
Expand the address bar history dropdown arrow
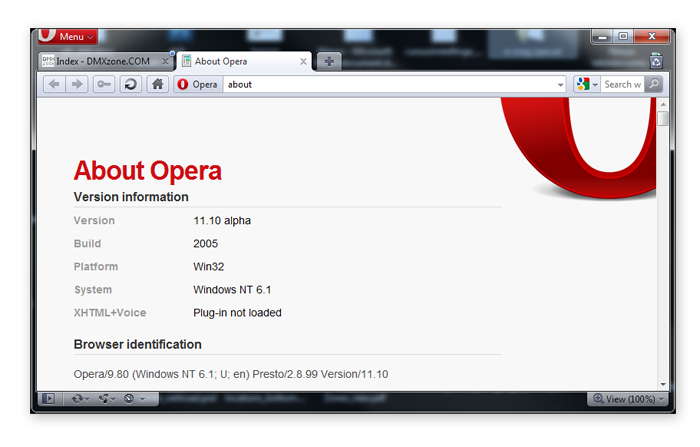tap(560, 85)
